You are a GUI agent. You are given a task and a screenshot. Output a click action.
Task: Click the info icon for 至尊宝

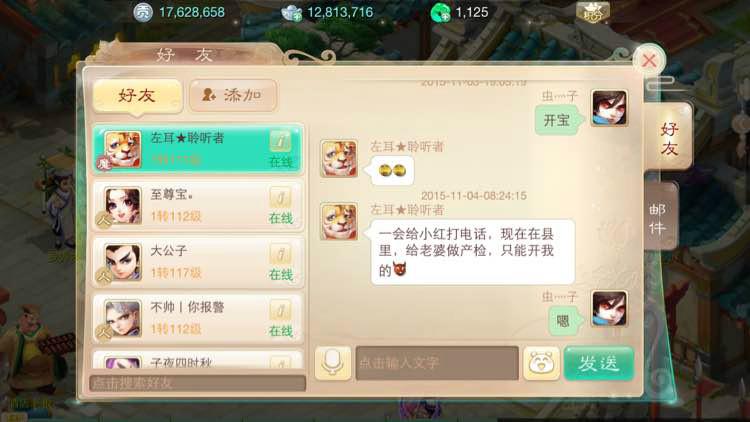point(280,197)
